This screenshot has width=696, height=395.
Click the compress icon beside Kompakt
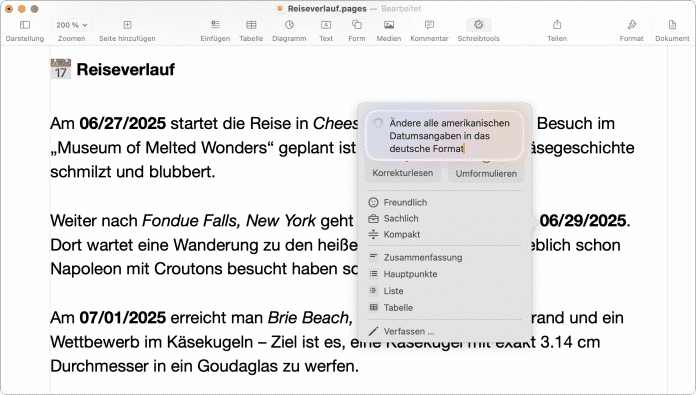click(373, 234)
